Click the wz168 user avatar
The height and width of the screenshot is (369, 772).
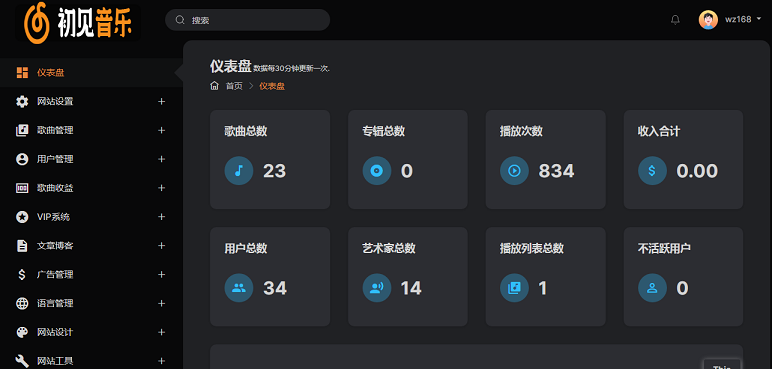[708, 20]
